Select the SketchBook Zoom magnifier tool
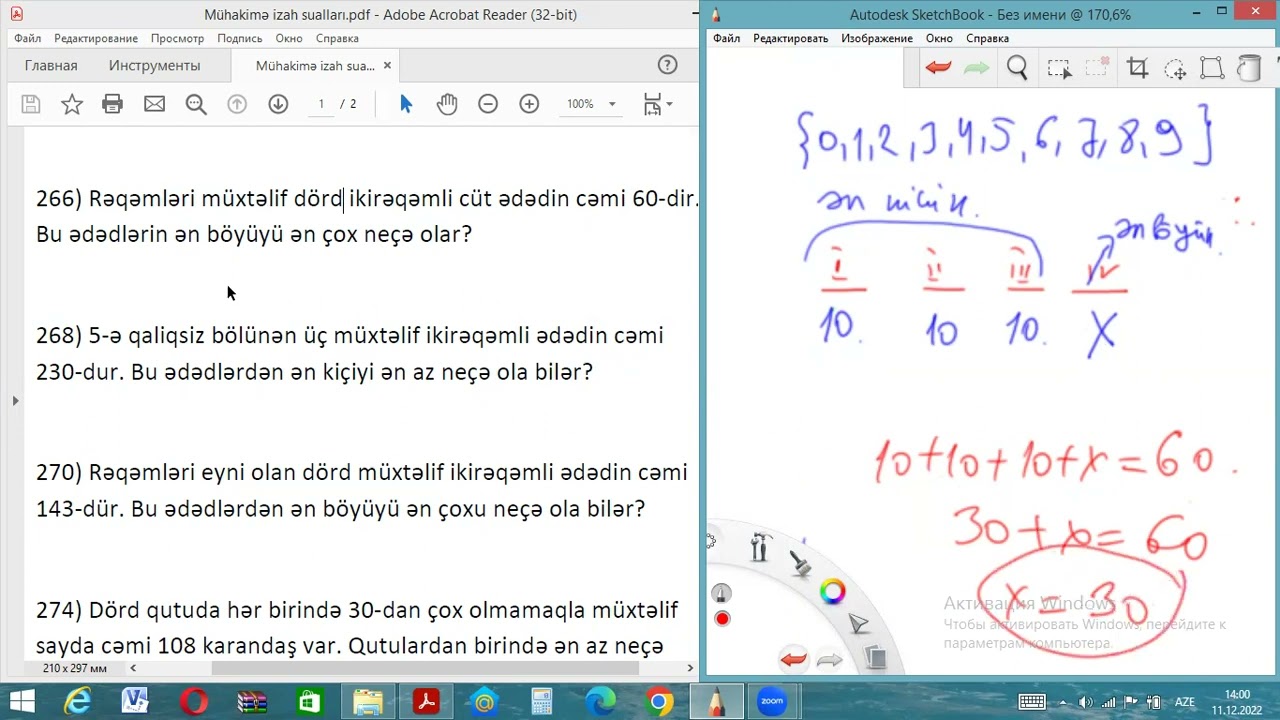 pyautogui.click(x=1017, y=68)
